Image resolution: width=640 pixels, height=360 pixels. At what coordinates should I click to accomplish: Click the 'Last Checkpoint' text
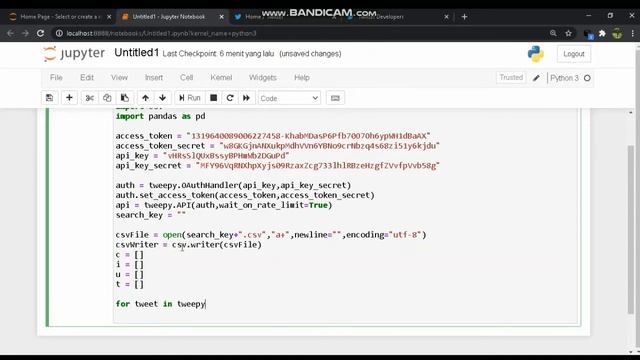pyautogui.click(x=218, y=54)
